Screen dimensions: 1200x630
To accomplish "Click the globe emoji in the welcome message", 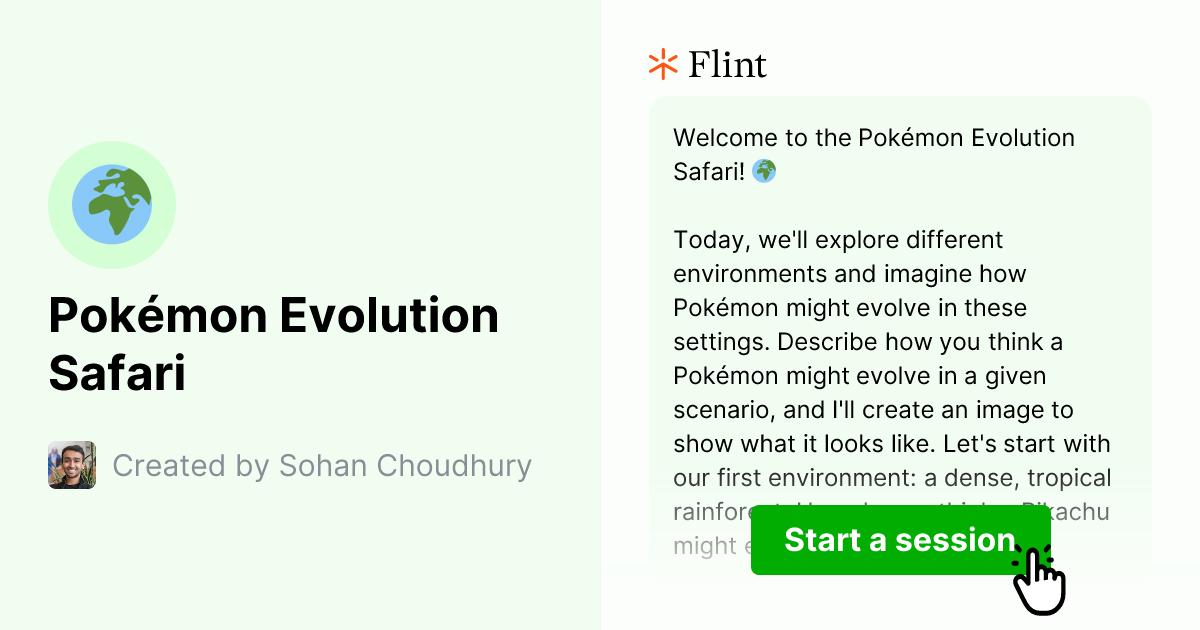I will coord(763,171).
